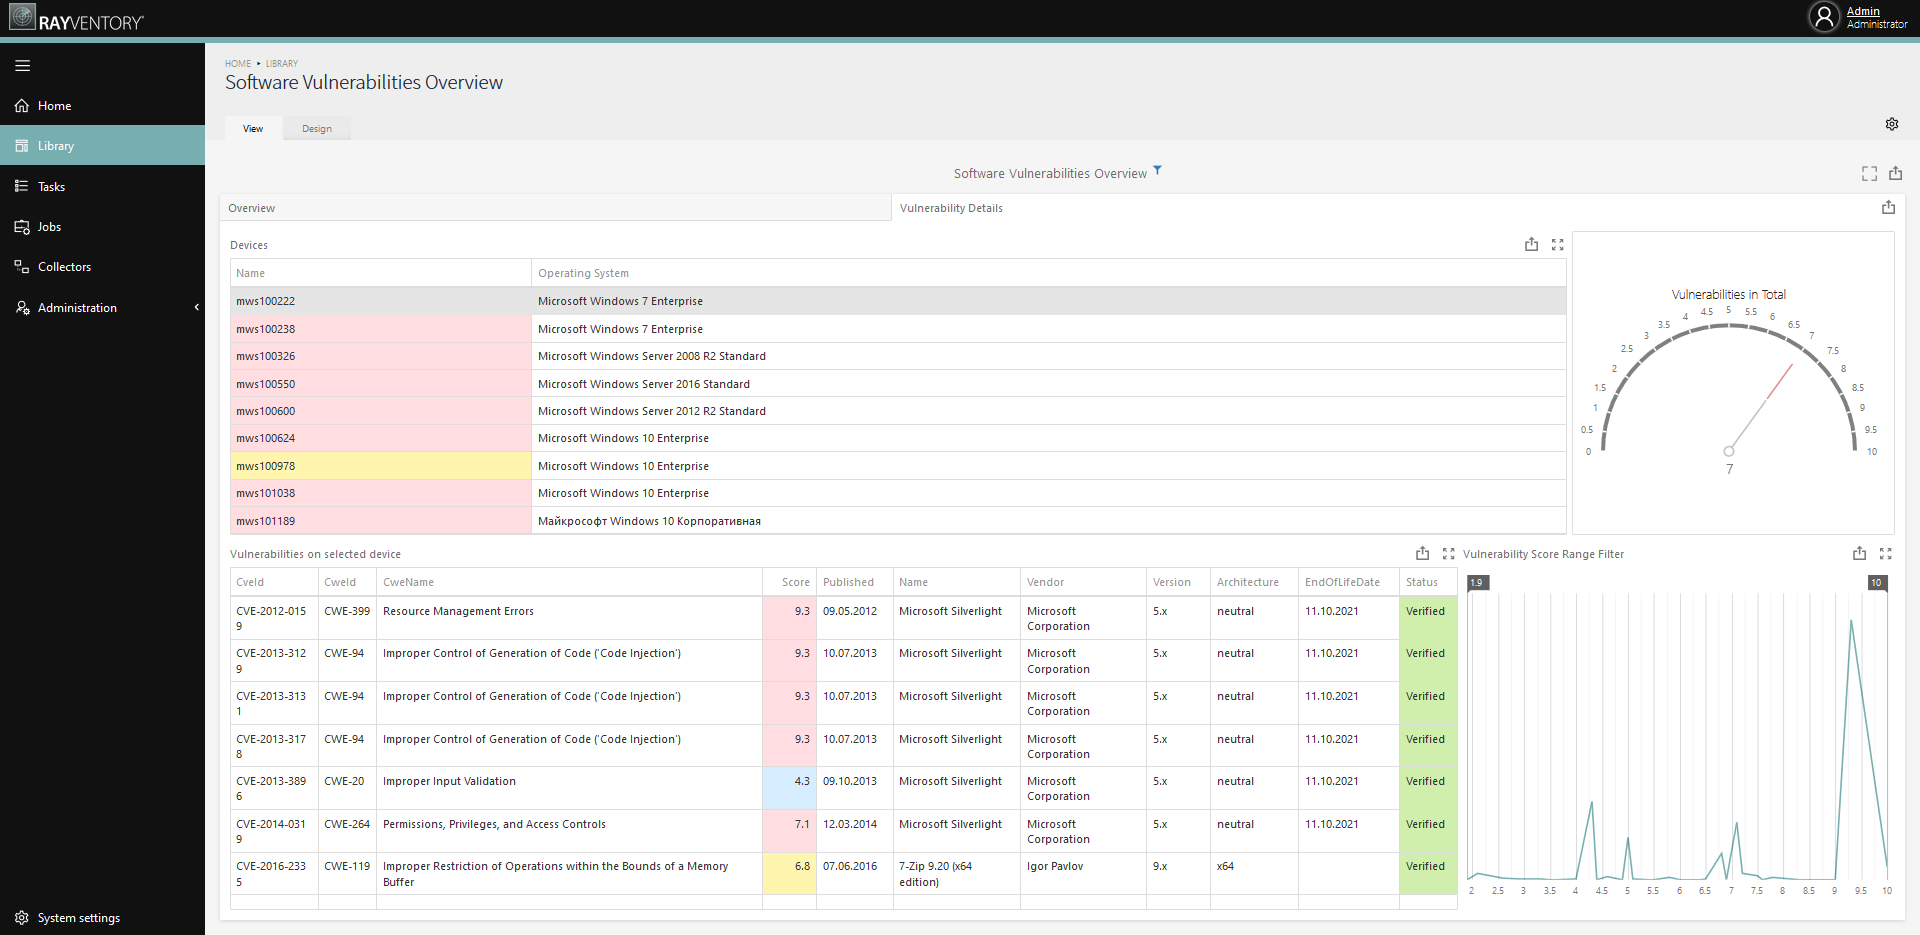
Task: Select device row mws100624
Action: pyautogui.click(x=898, y=438)
